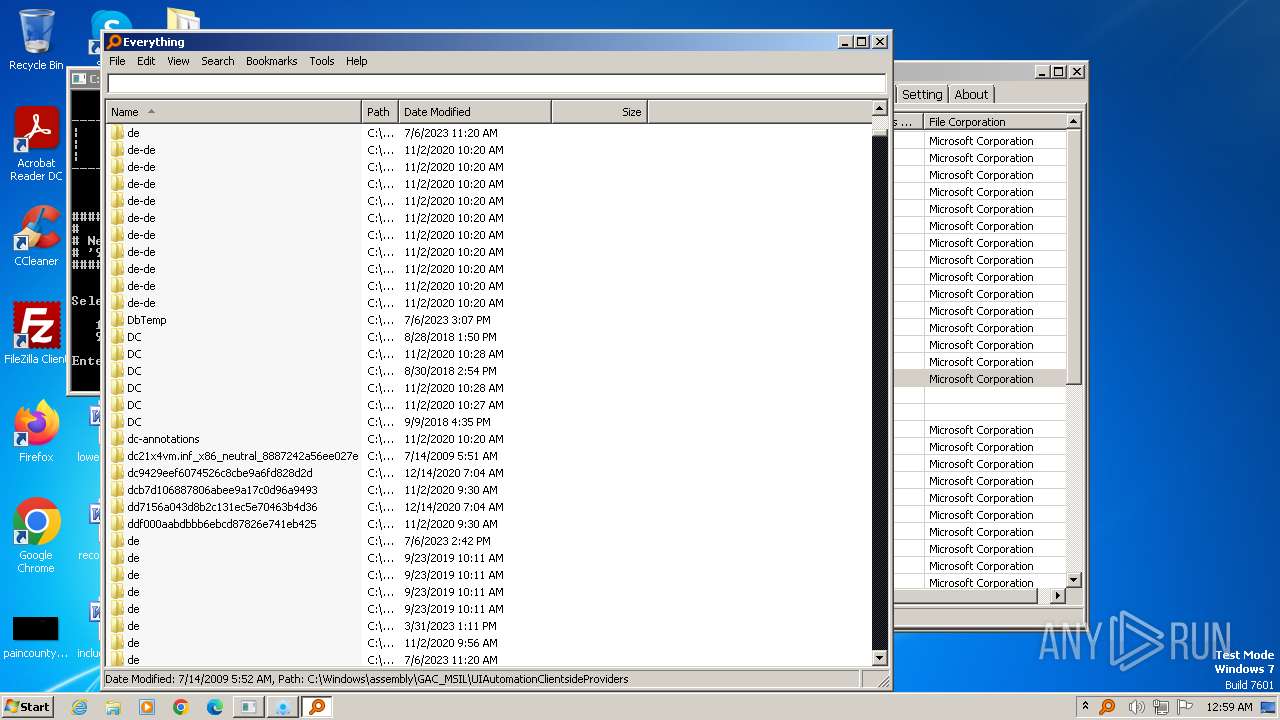Image resolution: width=1280 pixels, height=720 pixels.
Task: Switch to the Setting tab in back window
Action: coord(921,94)
